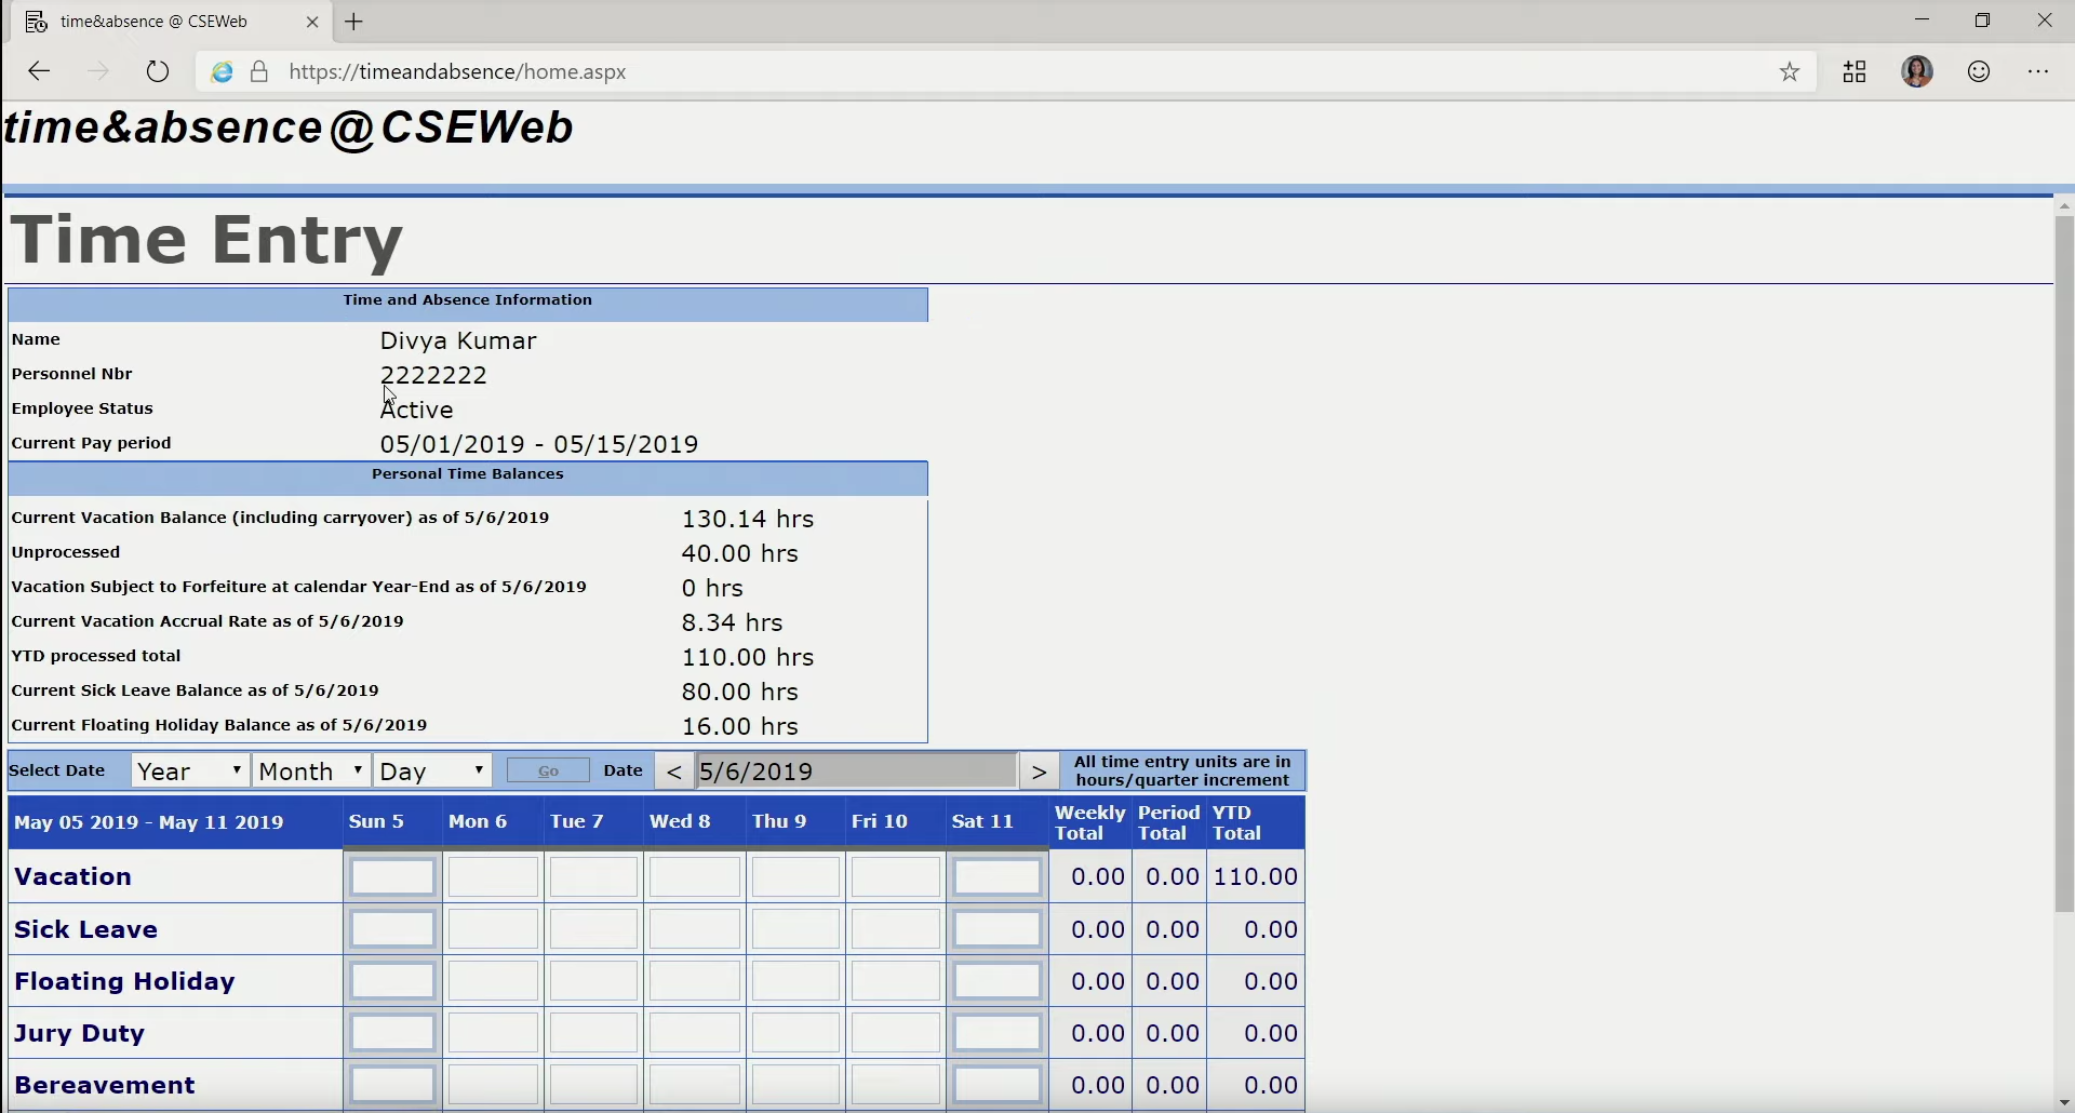Advance date with > button
The image size is (2075, 1113).
pyautogui.click(x=1039, y=771)
